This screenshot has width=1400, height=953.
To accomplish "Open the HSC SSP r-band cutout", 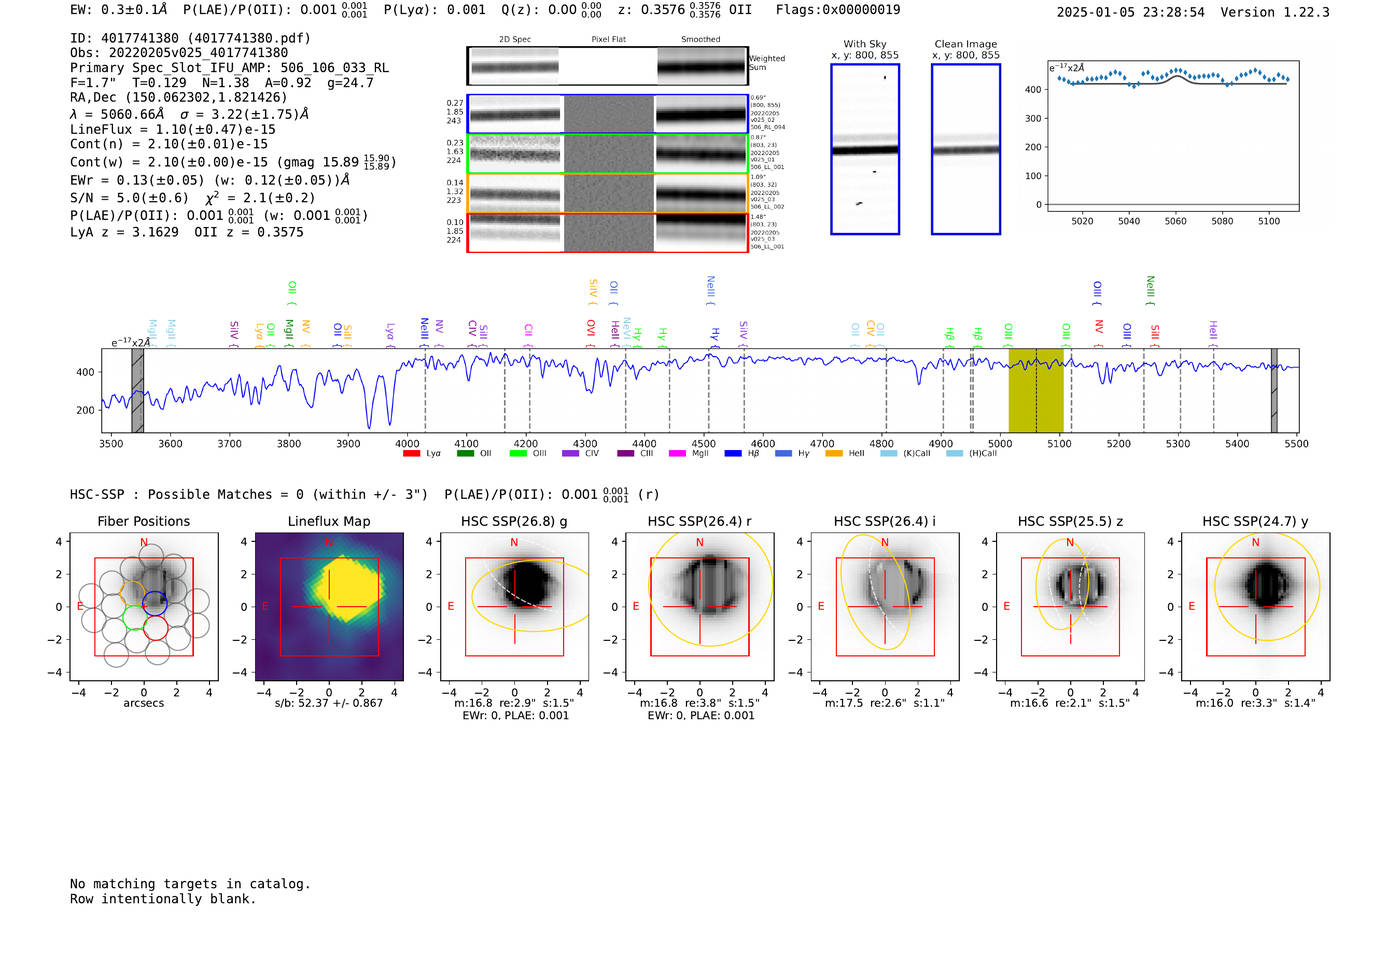I will click(700, 606).
